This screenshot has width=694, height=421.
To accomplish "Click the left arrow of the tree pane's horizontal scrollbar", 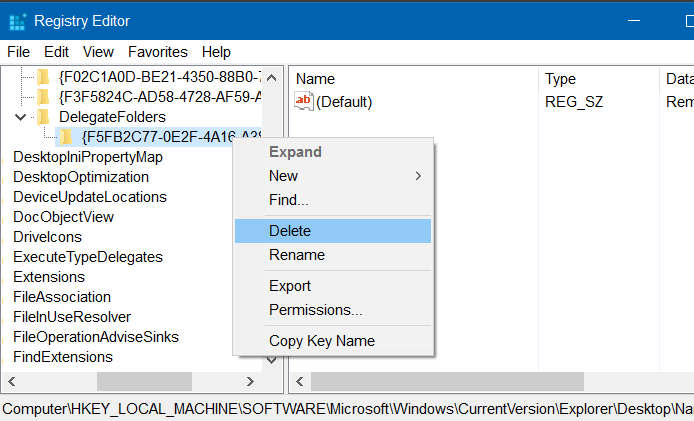I will pos(11,381).
